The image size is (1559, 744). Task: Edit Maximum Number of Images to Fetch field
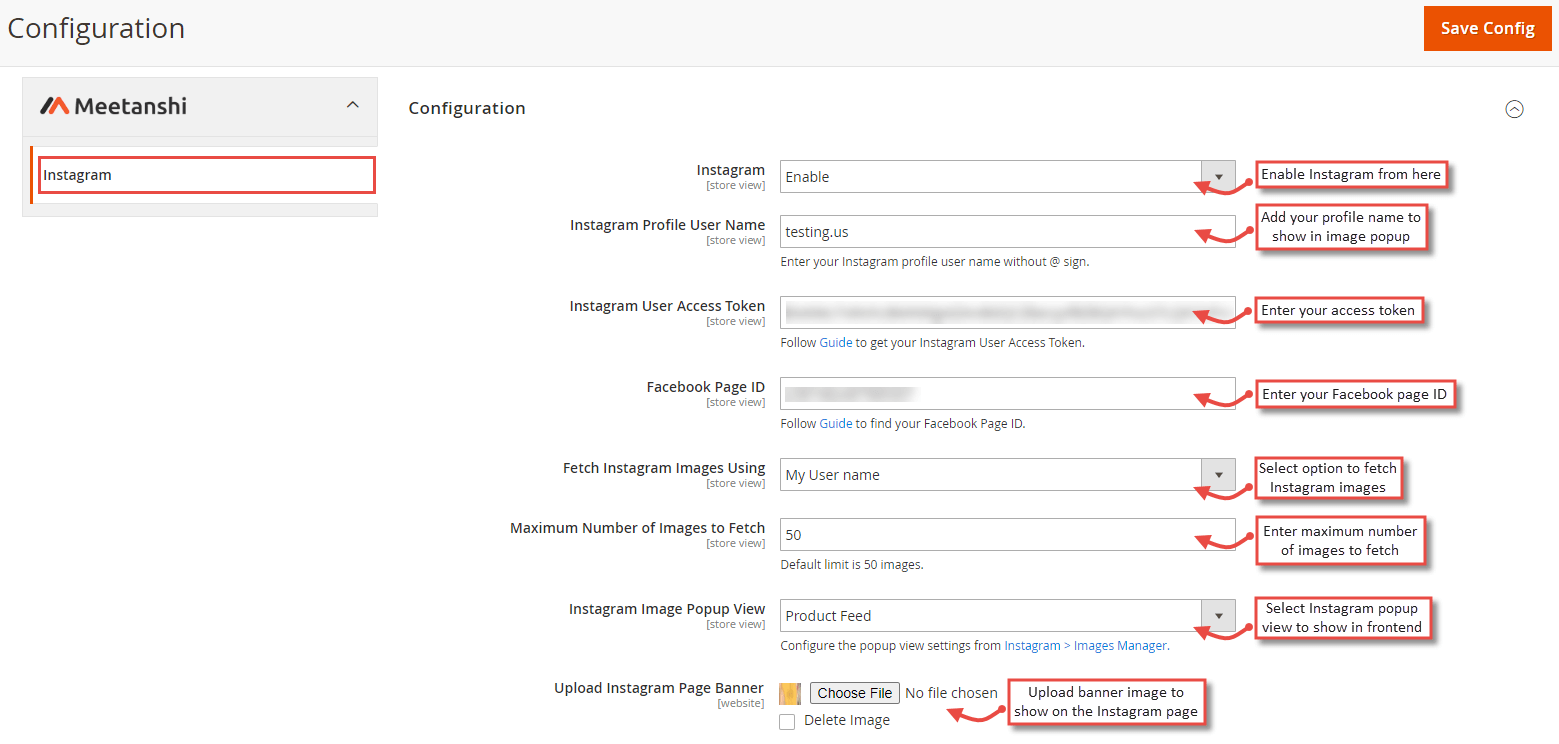coord(1007,535)
